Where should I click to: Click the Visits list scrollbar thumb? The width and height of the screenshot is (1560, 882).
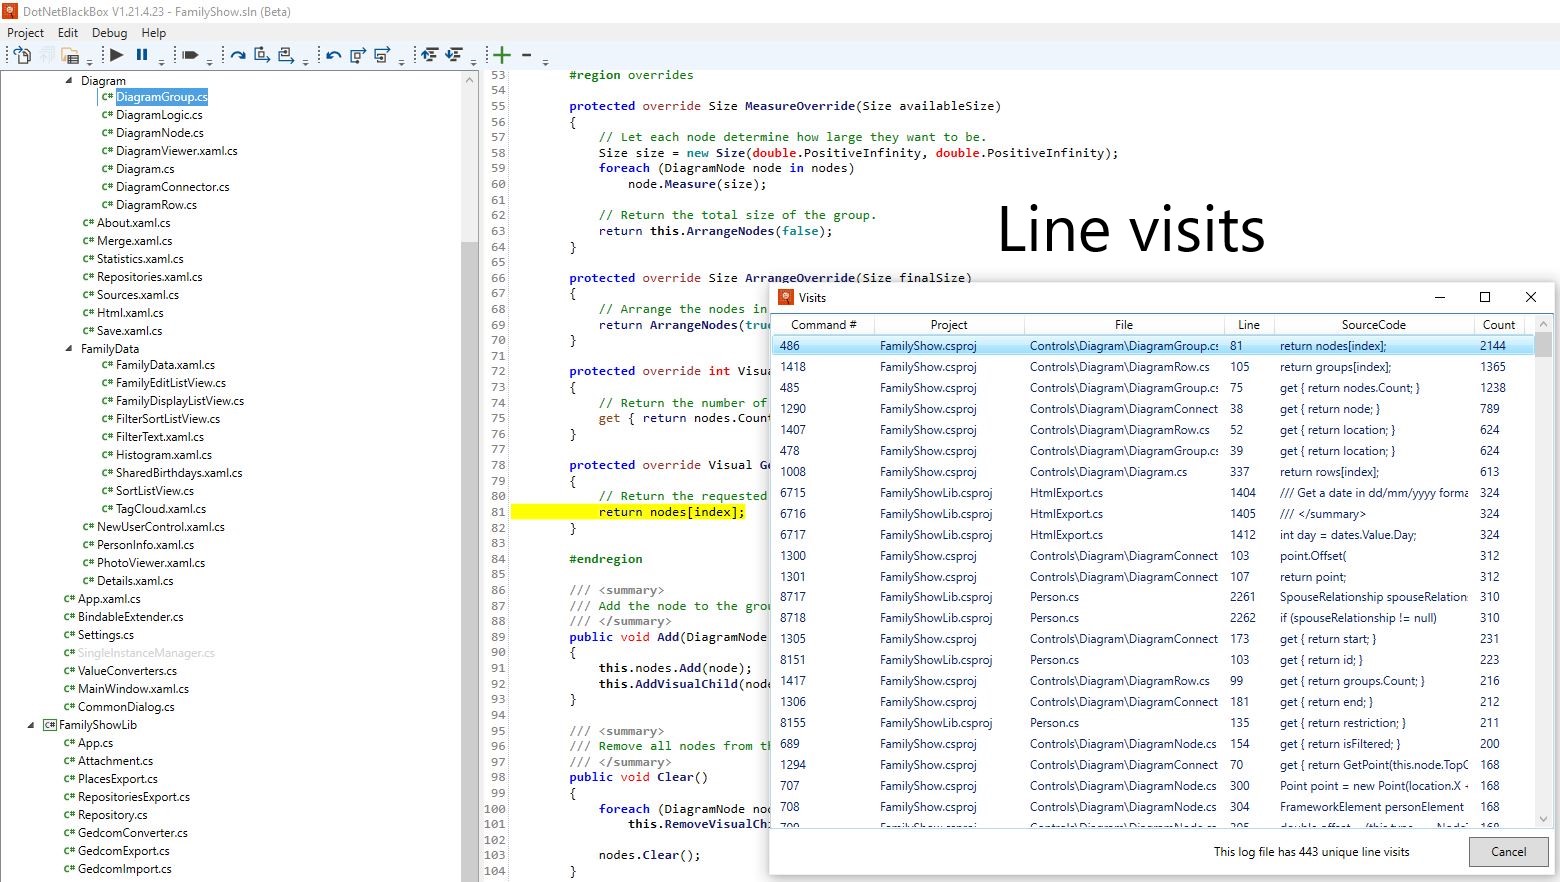[x=1544, y=345]
